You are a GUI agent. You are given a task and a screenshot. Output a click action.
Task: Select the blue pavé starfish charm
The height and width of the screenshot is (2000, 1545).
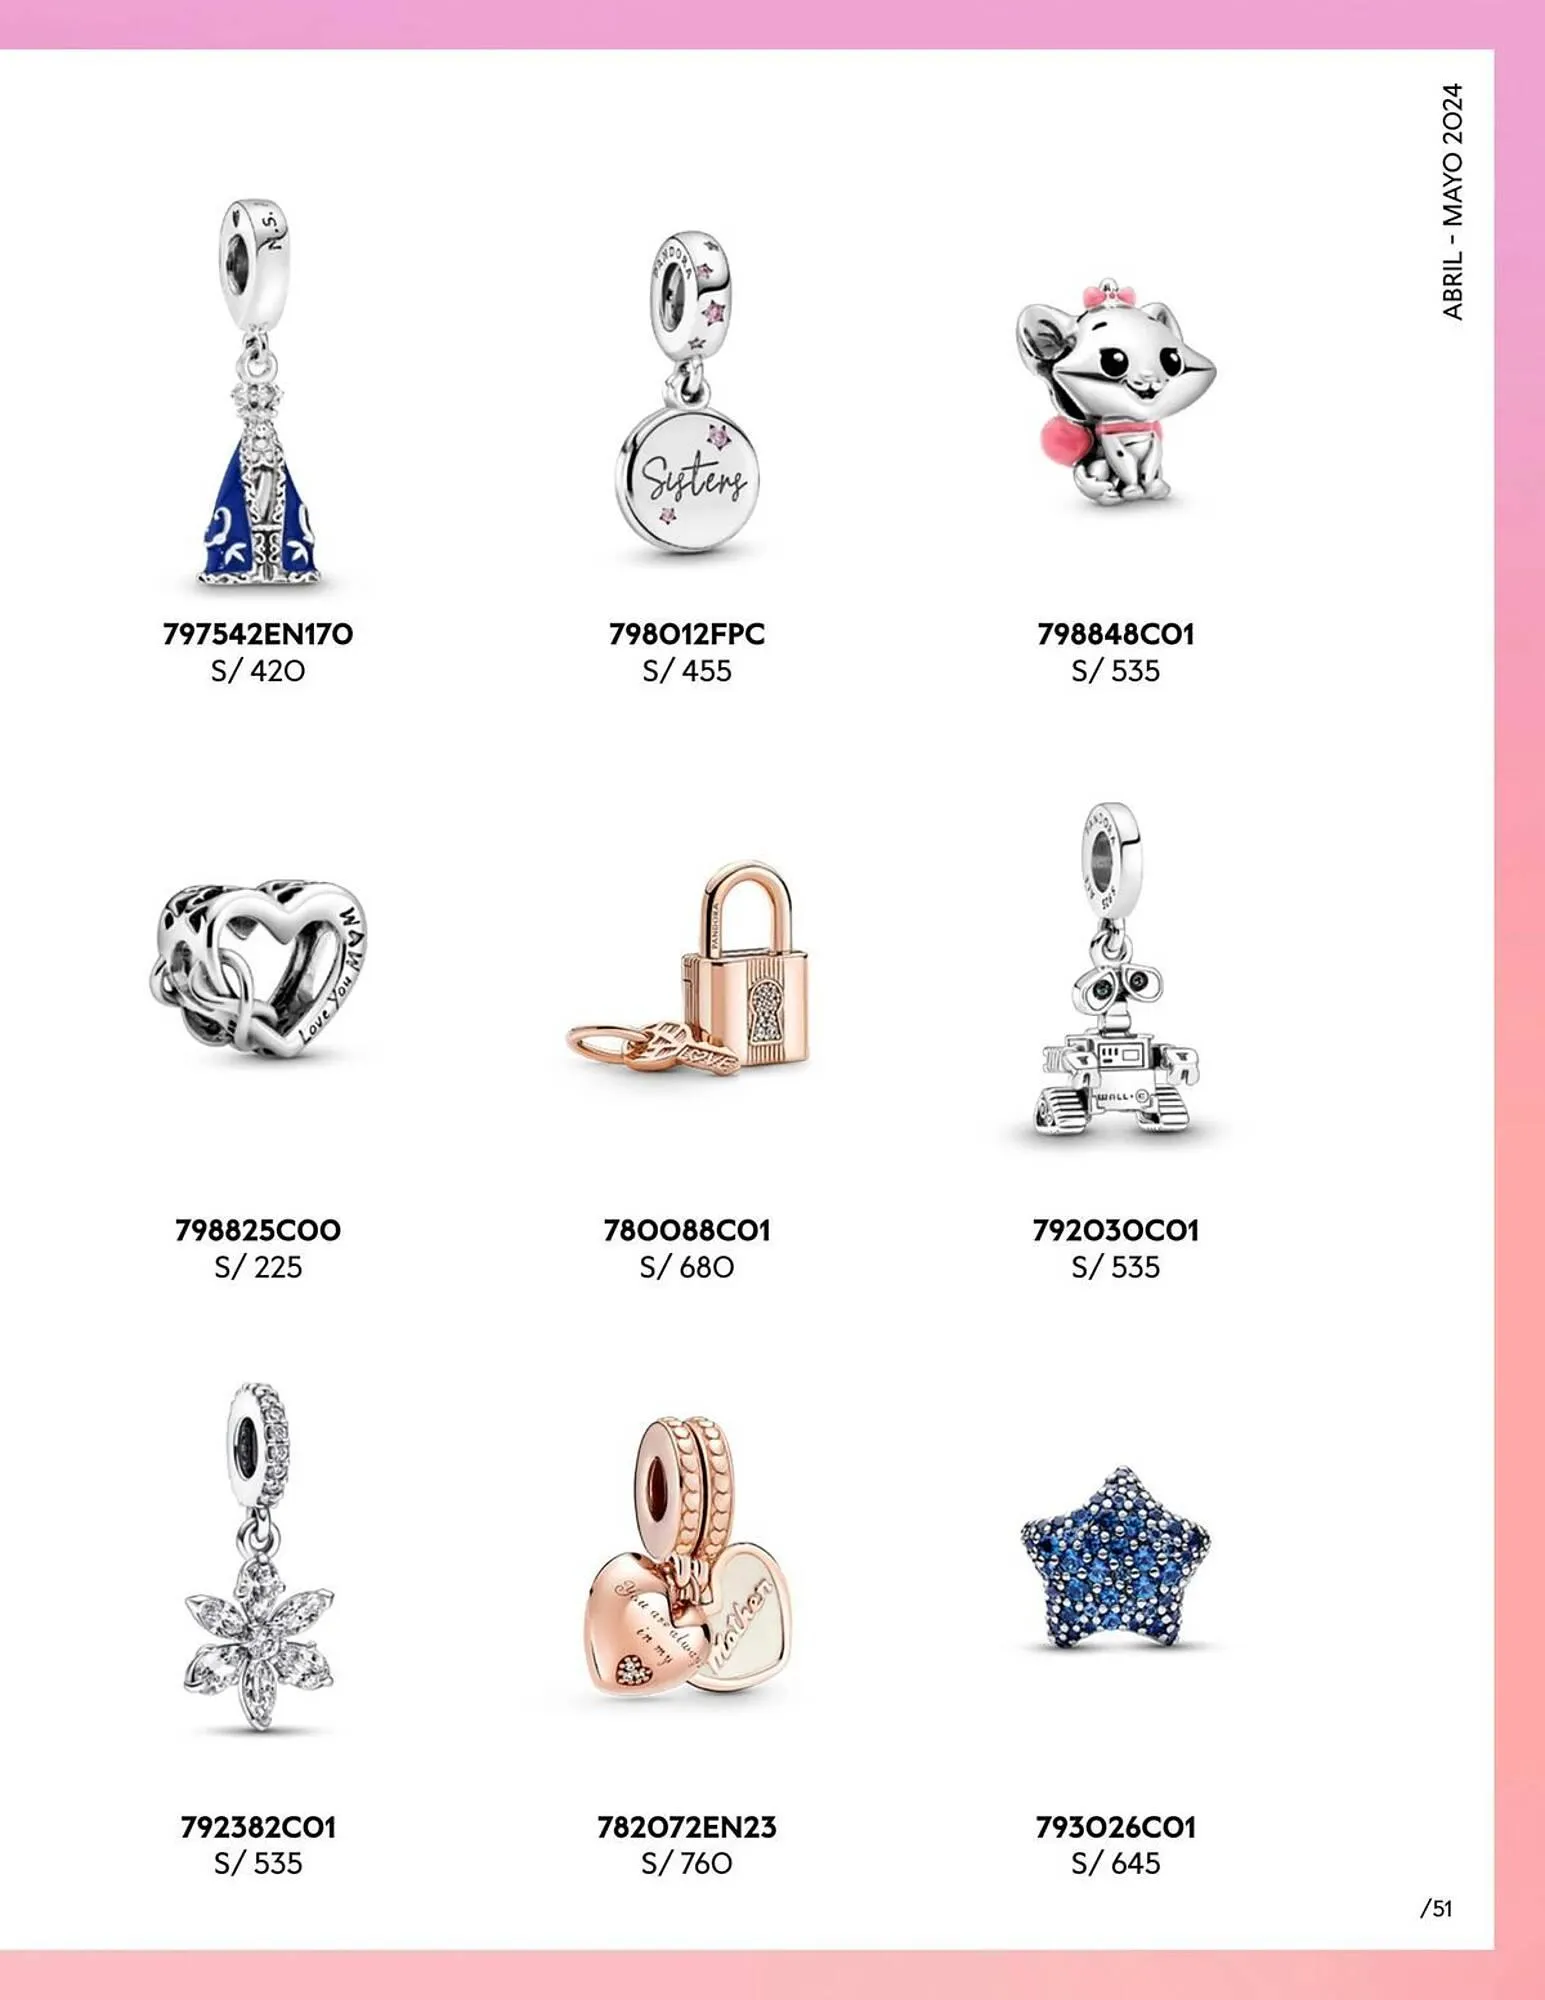coord(1115,1559)
